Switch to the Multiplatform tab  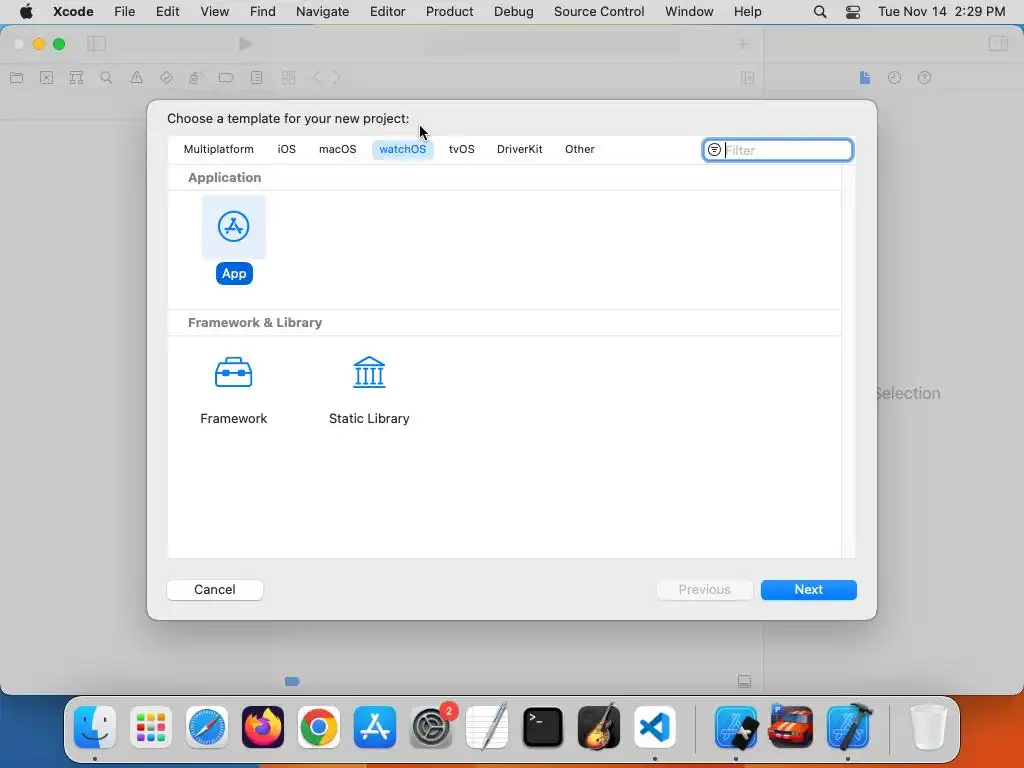pyautogui.click(x=218, y=149)
